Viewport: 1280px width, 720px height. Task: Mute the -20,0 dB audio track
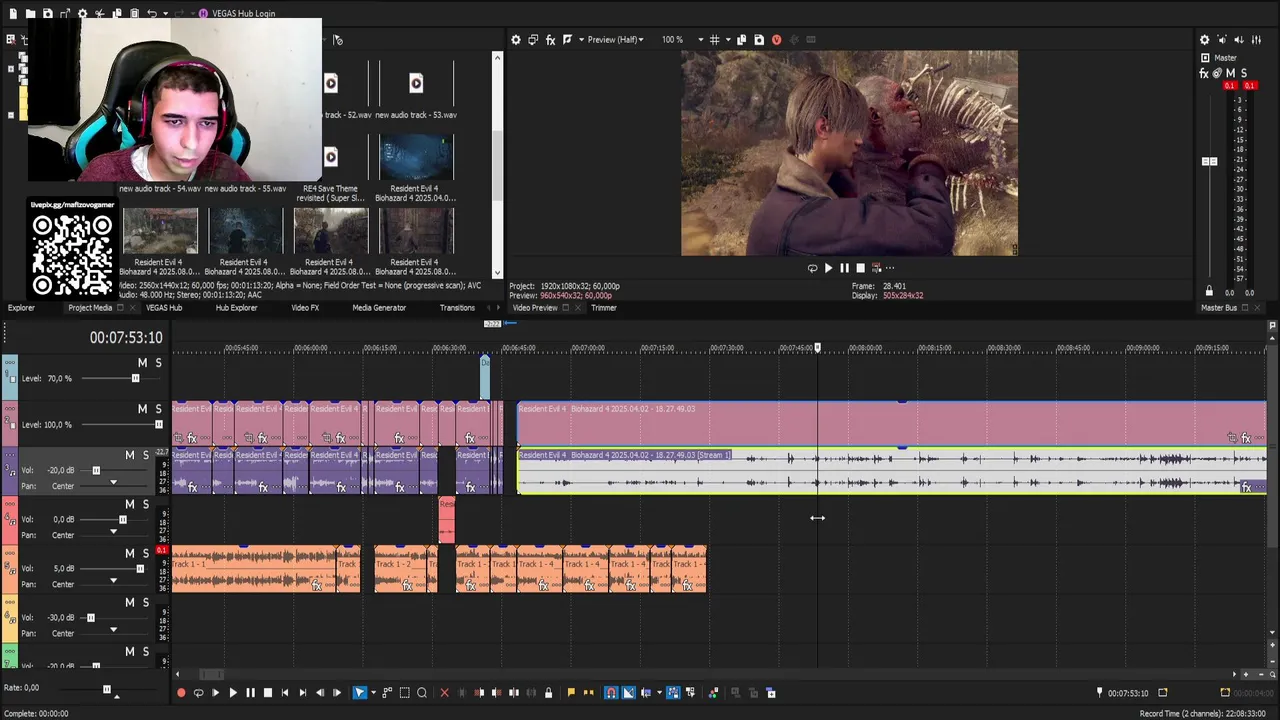[129, 455]
